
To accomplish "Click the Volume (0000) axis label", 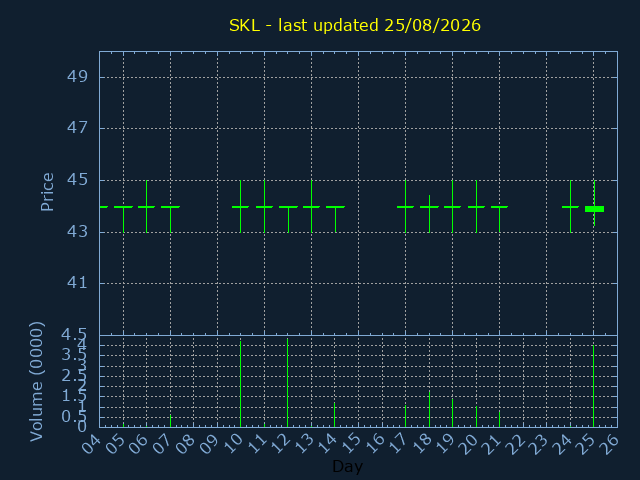I will (36, 382).
